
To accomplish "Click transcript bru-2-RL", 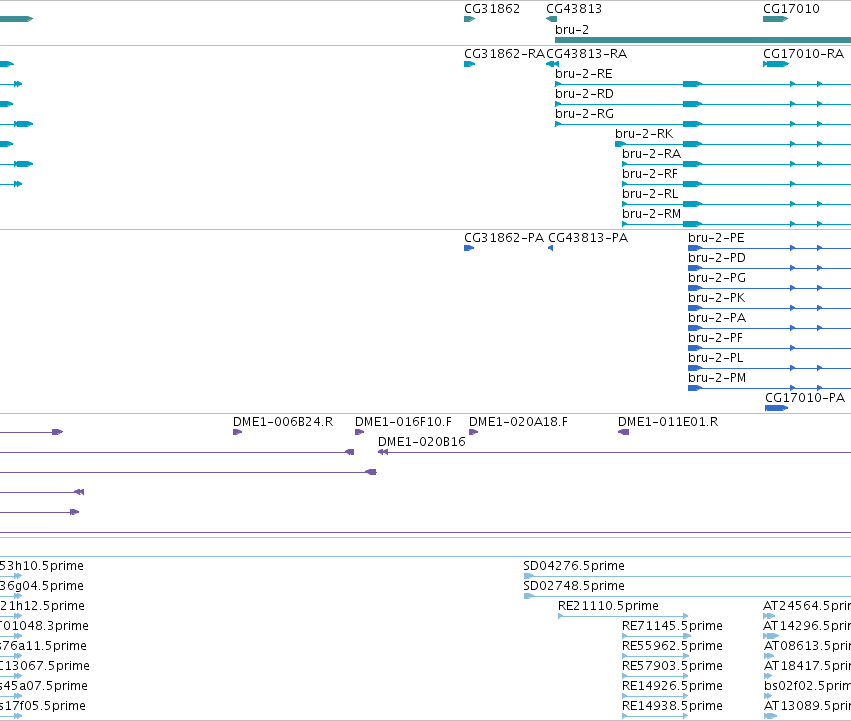I will pos(650,194).
